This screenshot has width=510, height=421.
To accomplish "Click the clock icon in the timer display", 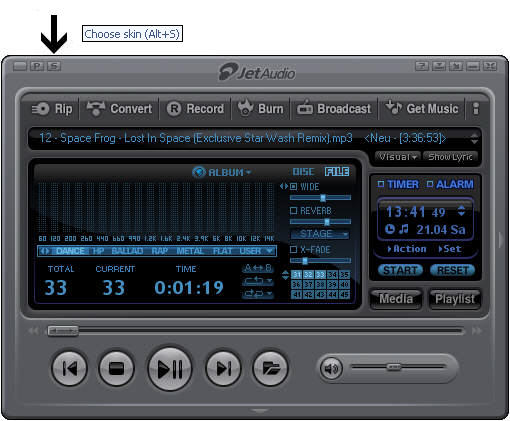I will 390,229.
